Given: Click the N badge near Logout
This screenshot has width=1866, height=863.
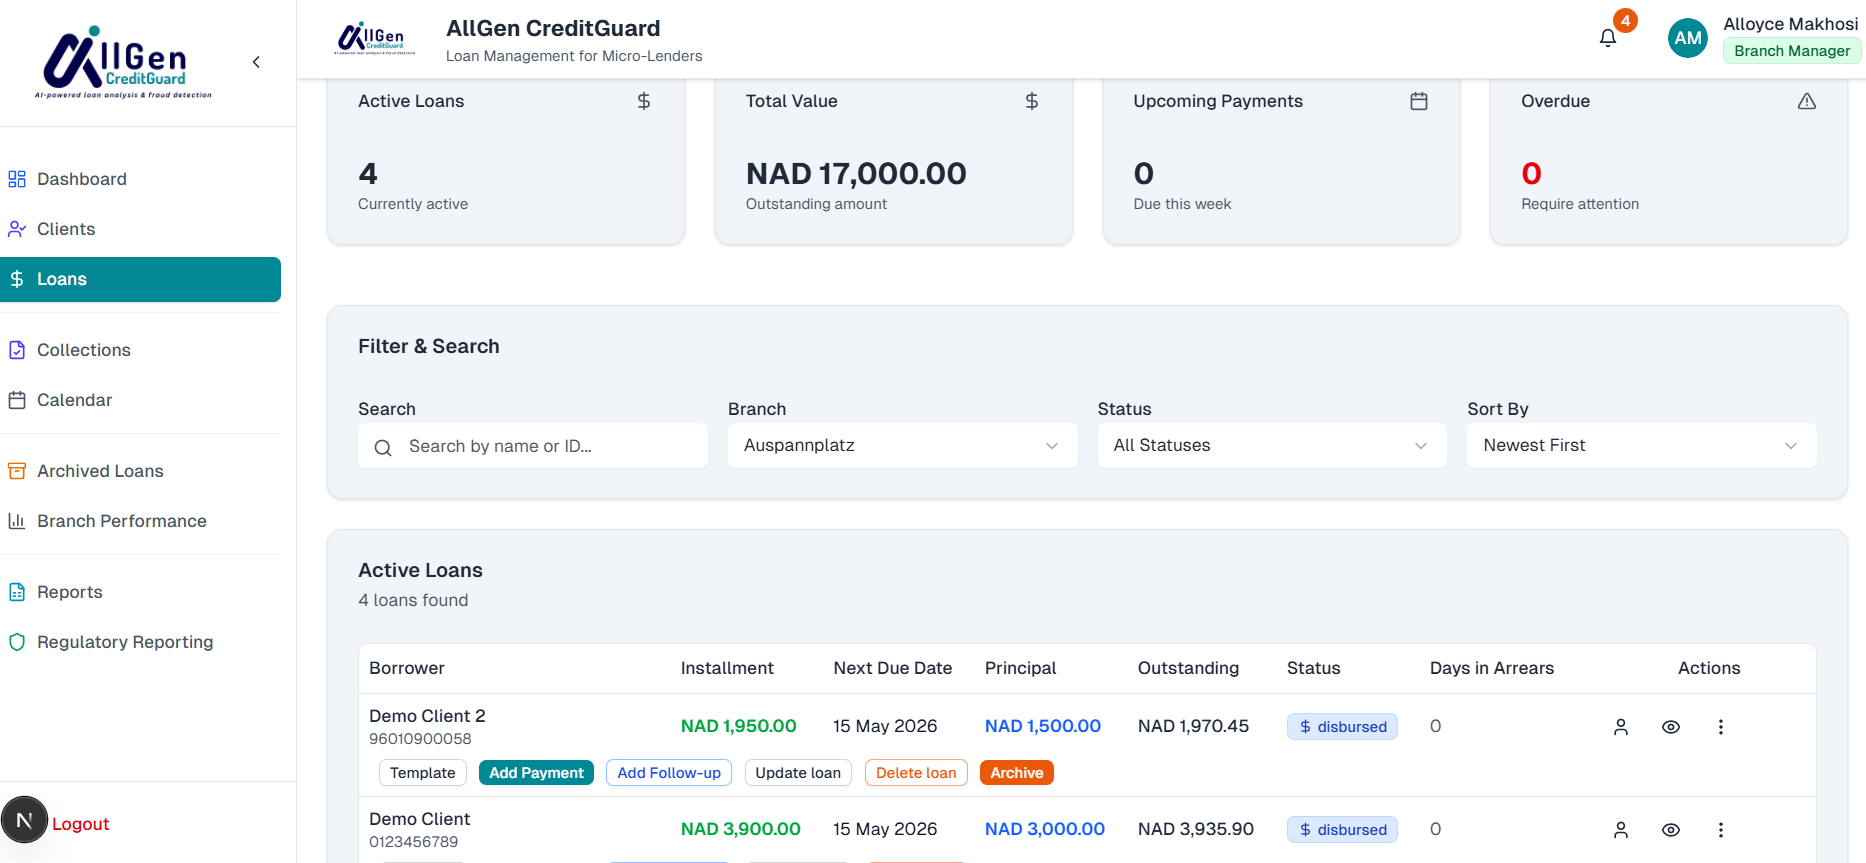Looking at the screenshot, I should coord(25,820).
